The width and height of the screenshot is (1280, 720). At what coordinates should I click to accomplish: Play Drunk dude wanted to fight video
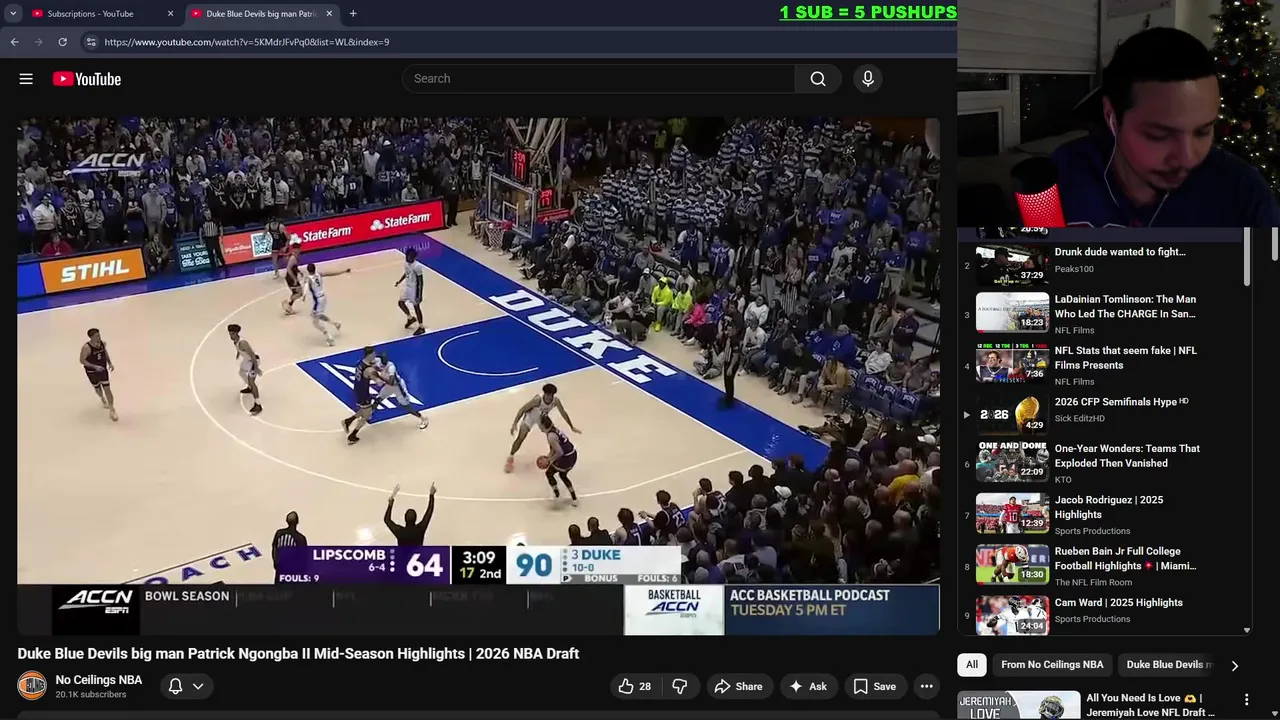click(1120, 252)
